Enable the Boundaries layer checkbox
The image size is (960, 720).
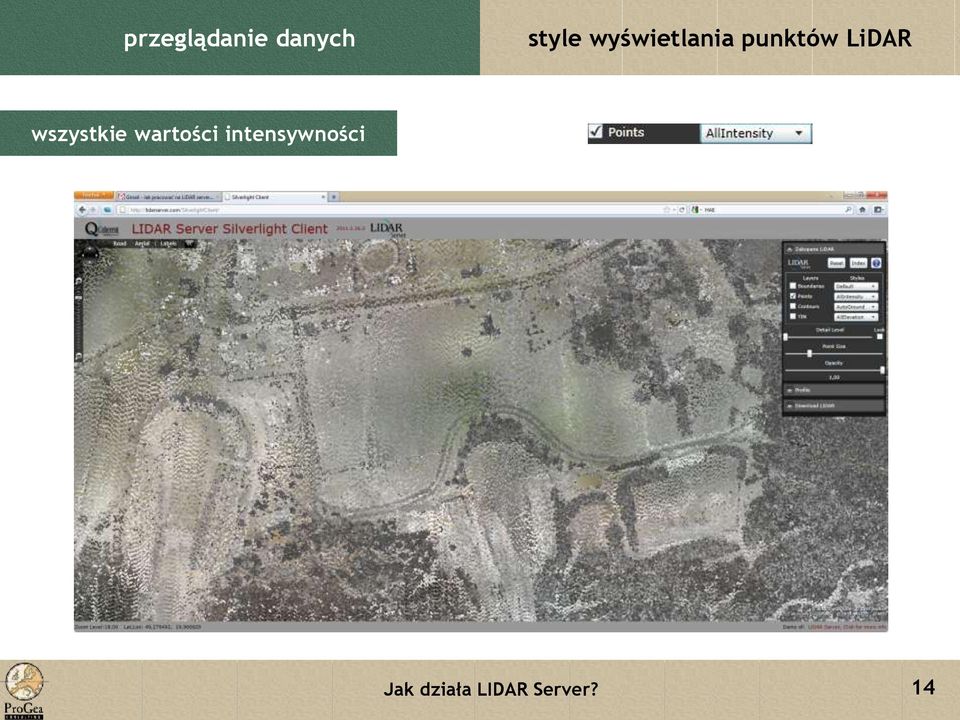(x=793, y=286)
